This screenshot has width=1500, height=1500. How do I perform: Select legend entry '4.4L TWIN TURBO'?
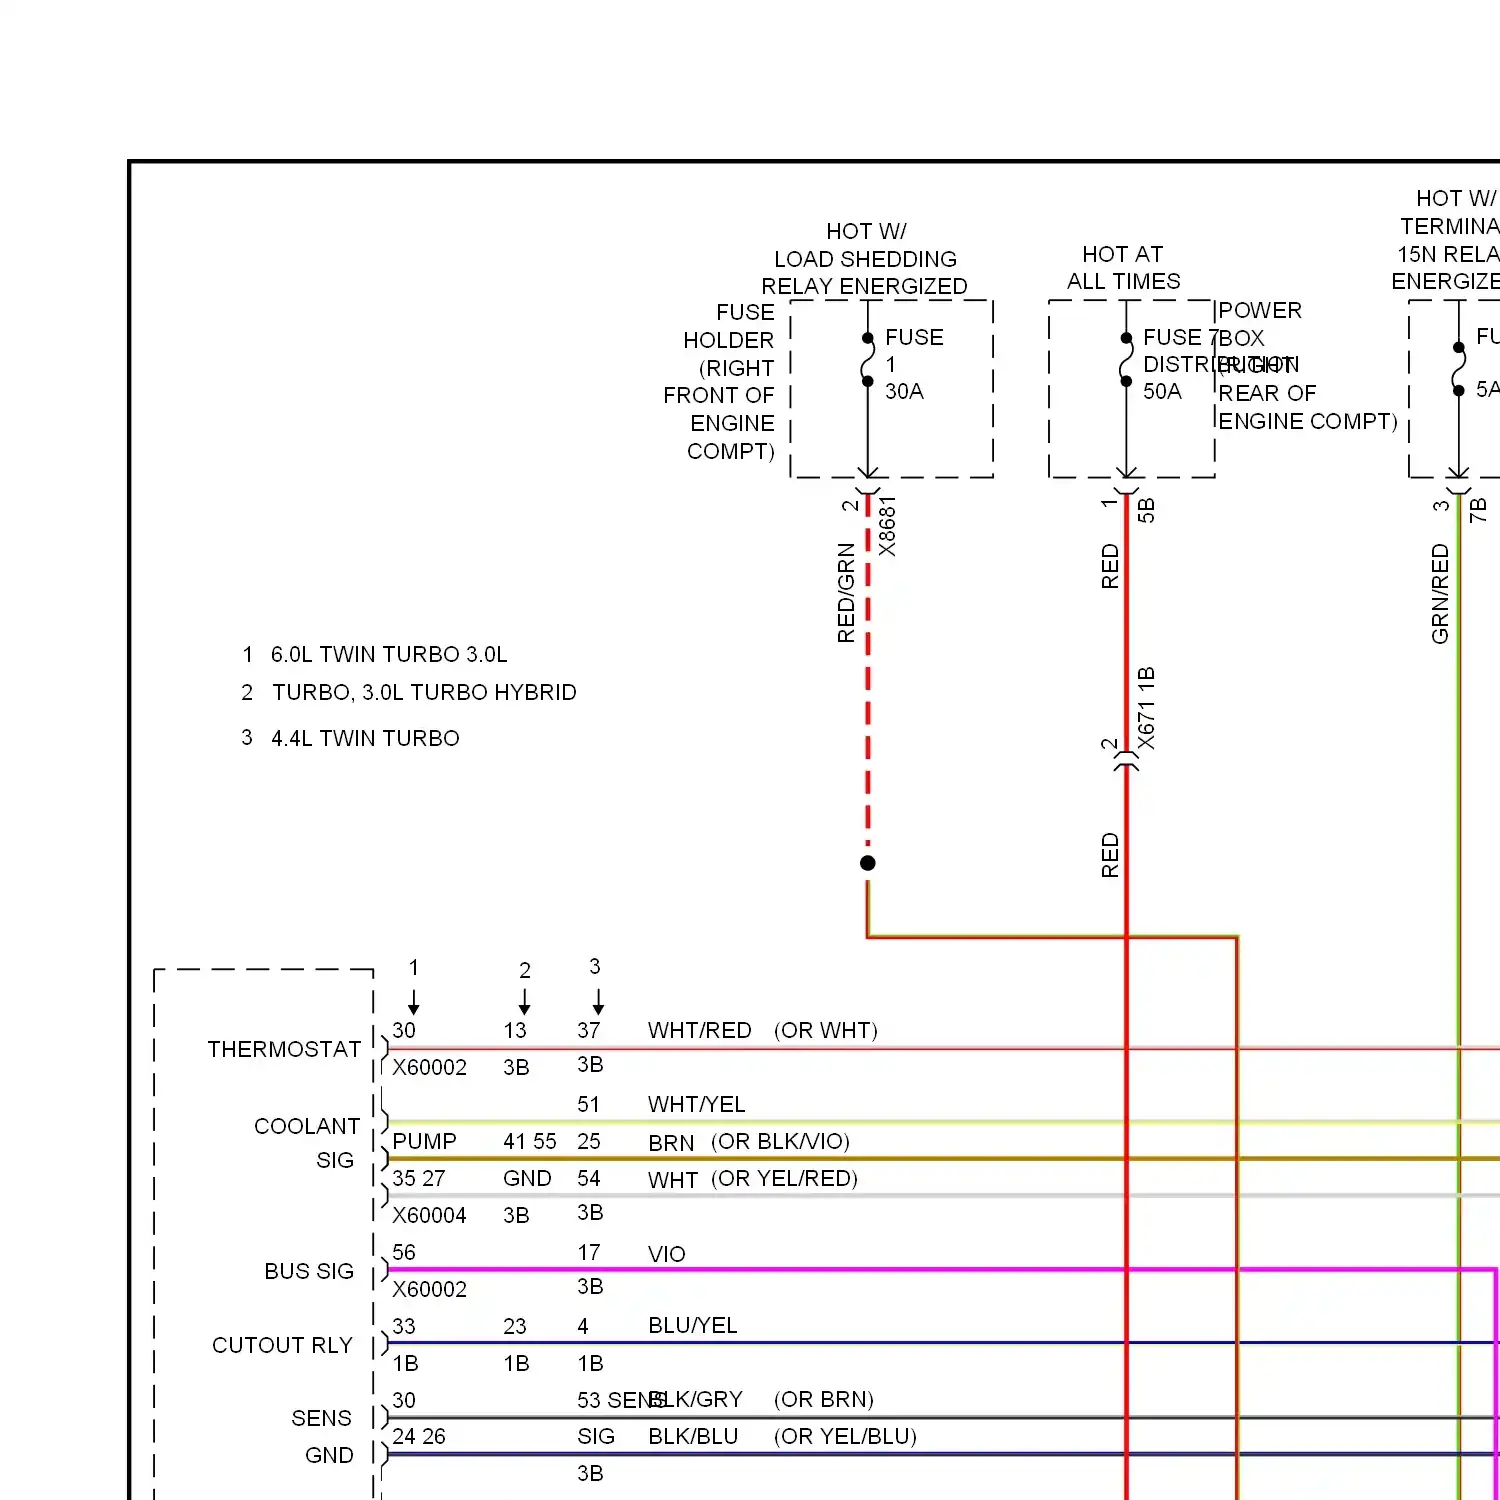(x=365, y=738)
